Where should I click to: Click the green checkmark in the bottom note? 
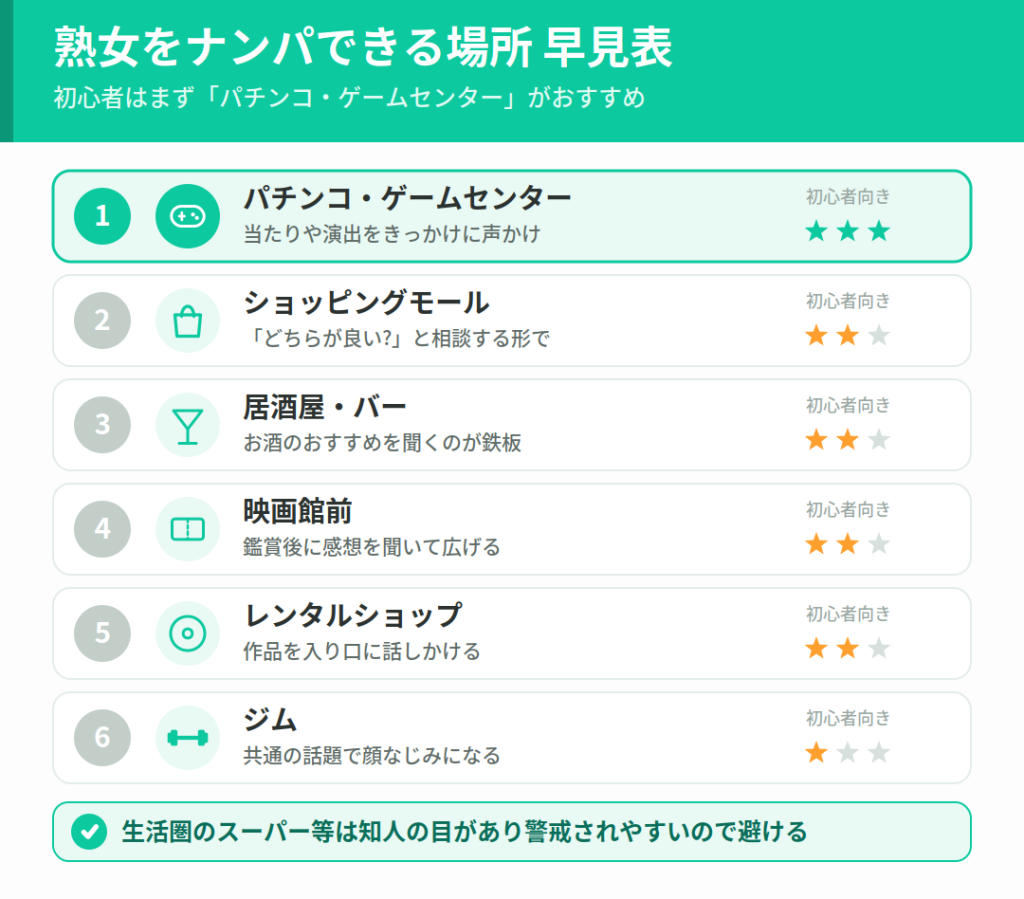coord(89,832)
